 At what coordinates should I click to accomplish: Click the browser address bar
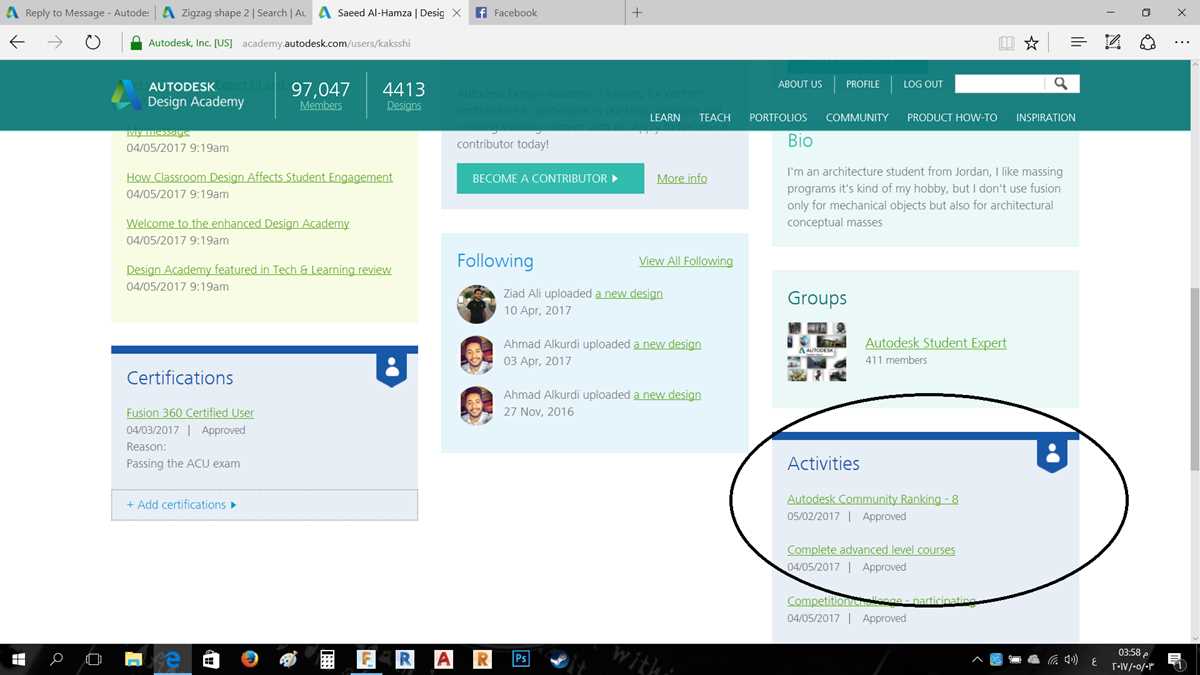pos(560,43)
